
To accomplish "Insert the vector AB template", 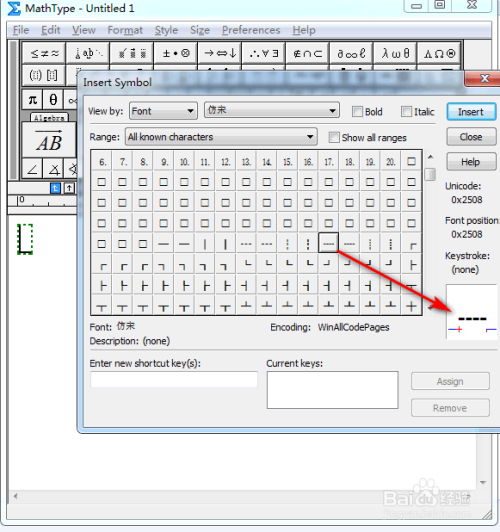I will tap(49, 140).
